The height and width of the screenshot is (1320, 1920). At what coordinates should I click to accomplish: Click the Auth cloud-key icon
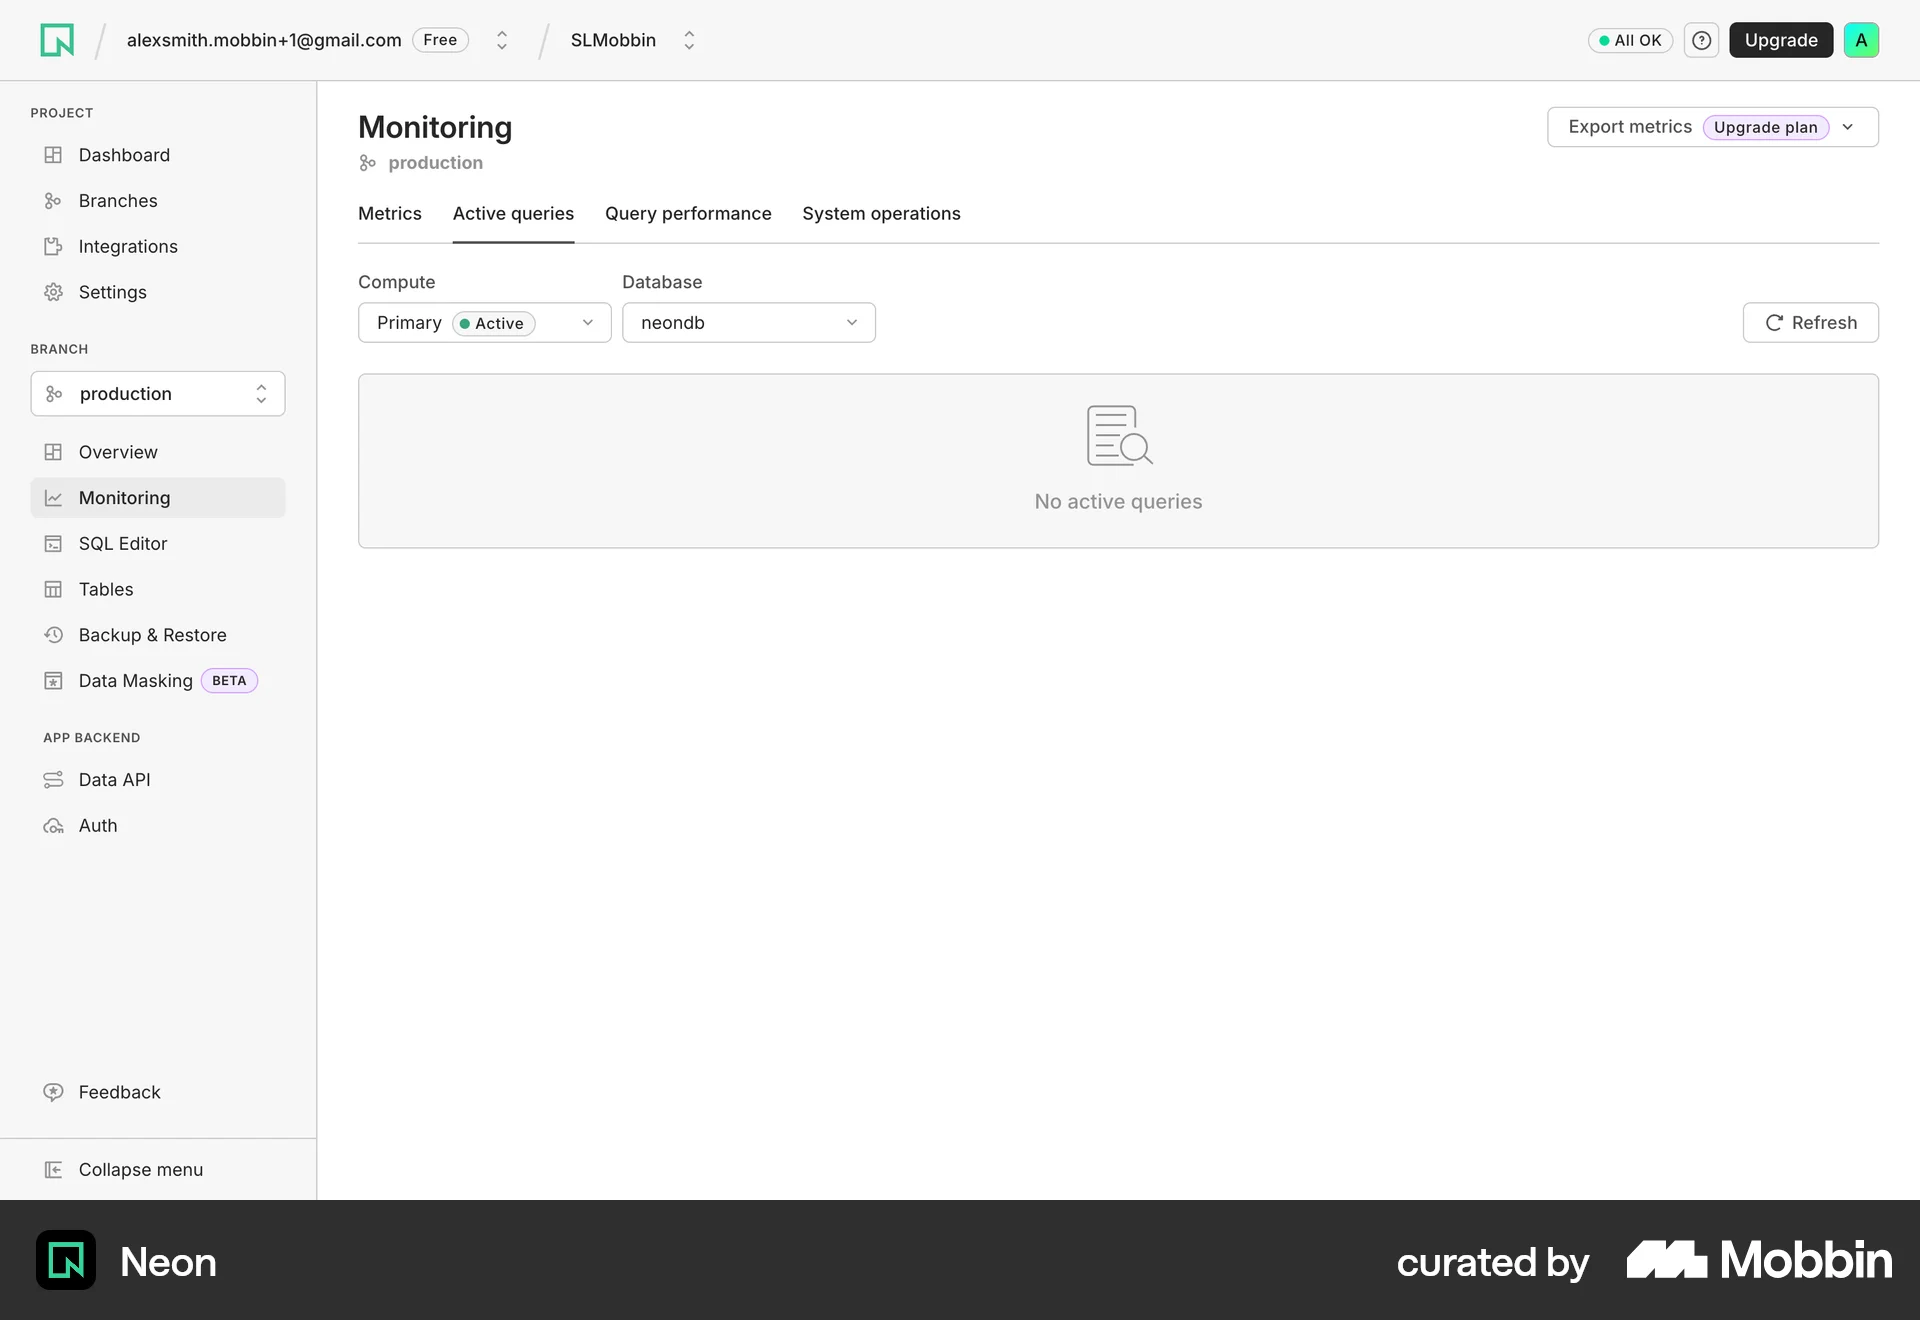point(53,826)
